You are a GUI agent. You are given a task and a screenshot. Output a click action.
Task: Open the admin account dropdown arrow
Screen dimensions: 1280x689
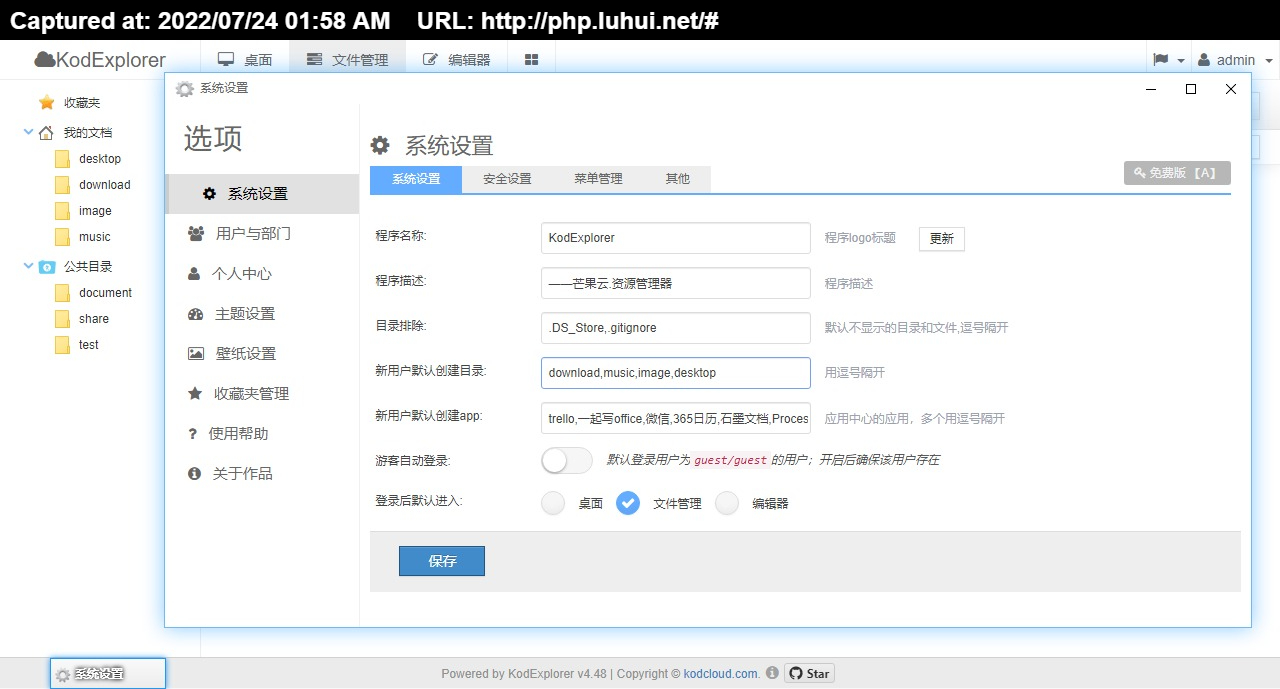pyautogui.click(x=1269, y=60)
